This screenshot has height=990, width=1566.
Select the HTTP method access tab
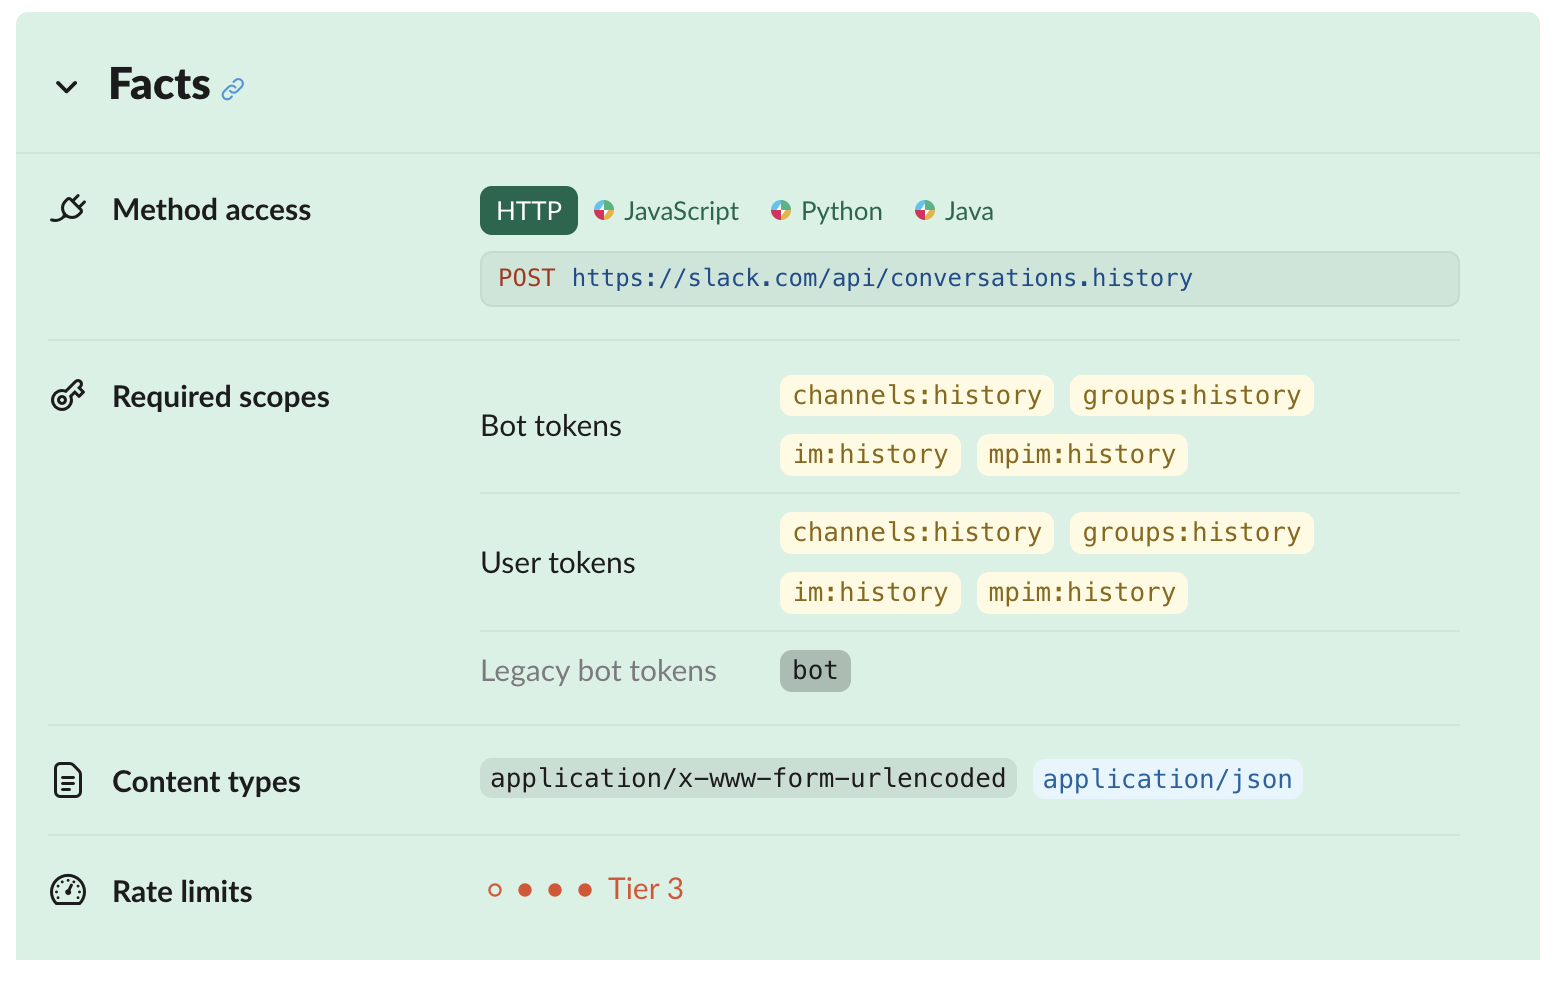(x=529, y=211)
